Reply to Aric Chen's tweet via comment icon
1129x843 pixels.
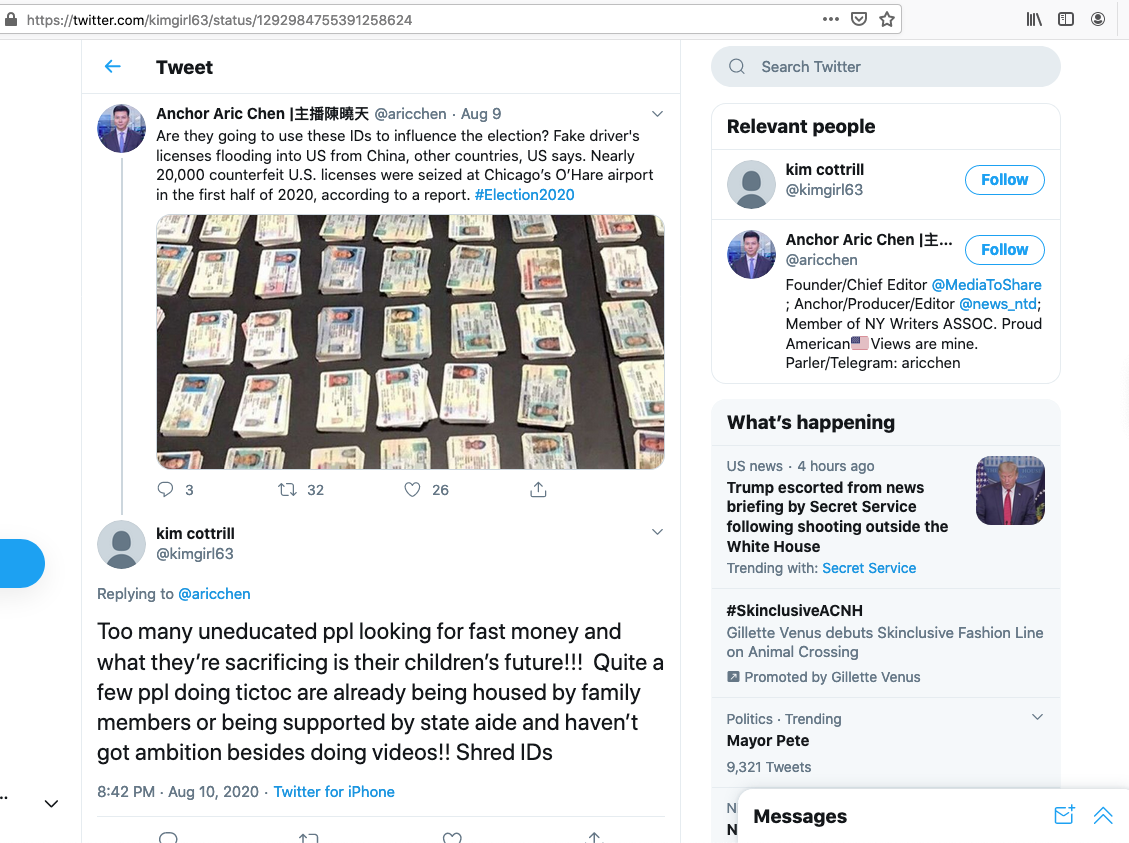click(x=166, y=490)
